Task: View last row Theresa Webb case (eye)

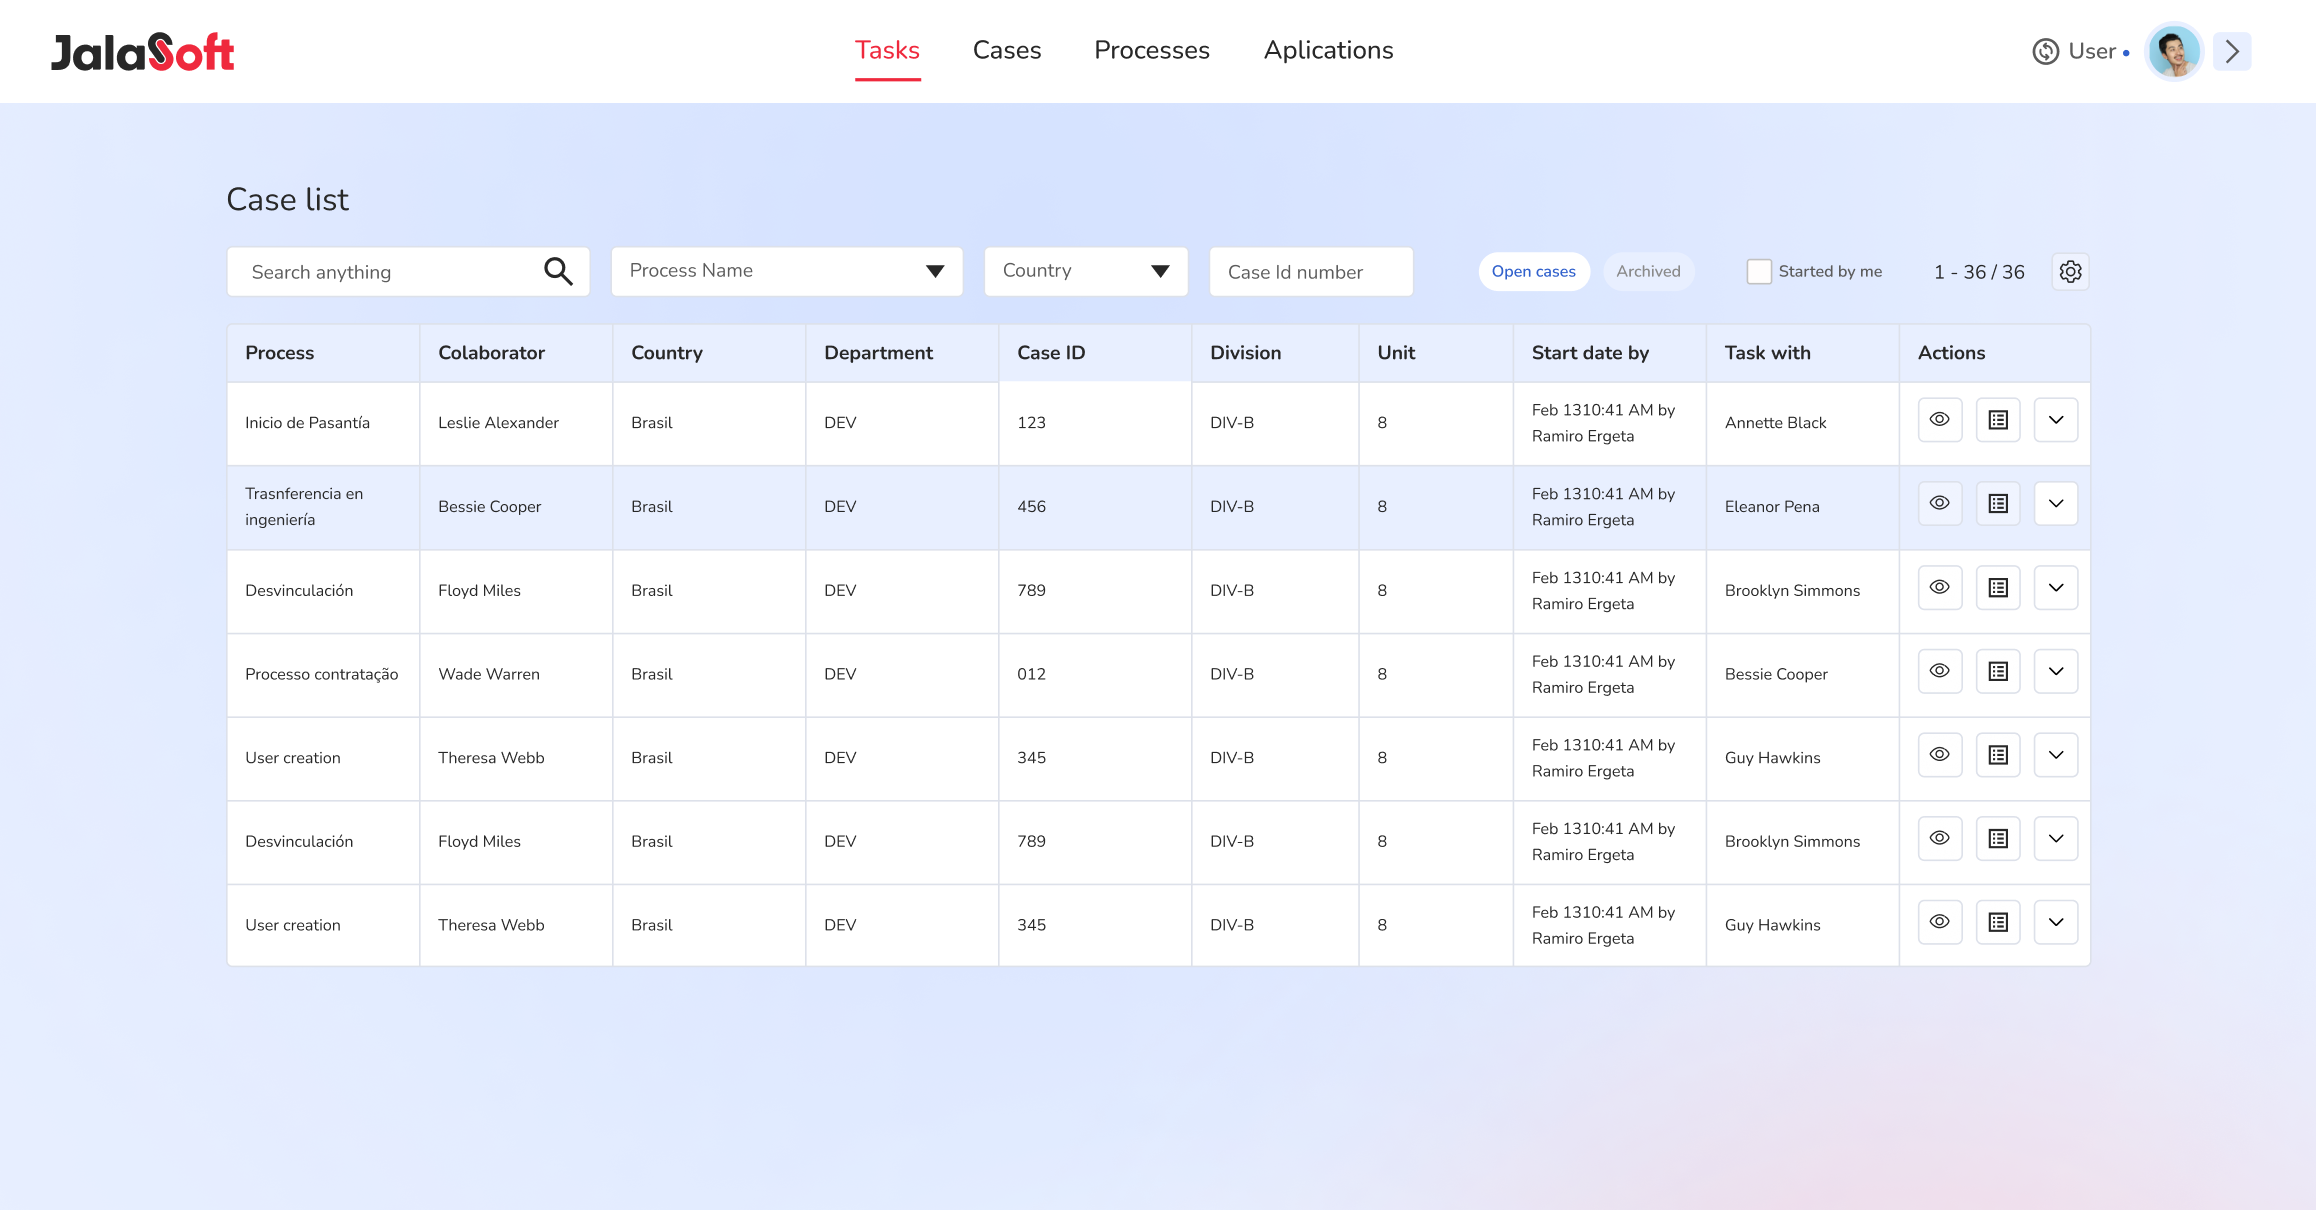Action: click(1940, 922)
